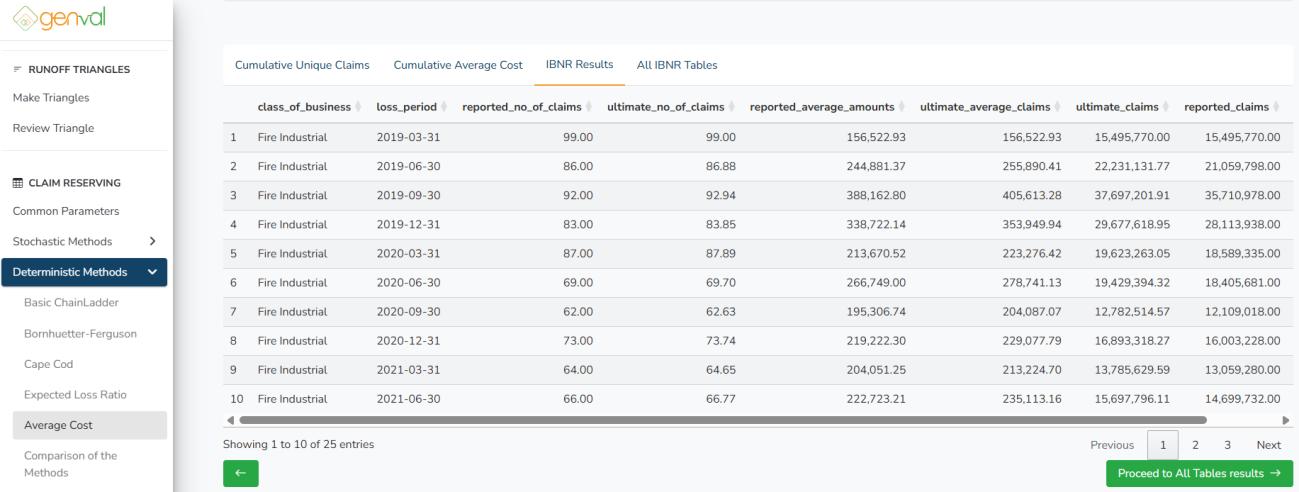Go to the Next table page
The height and width of the screenshot is (492, 1299).
1268,445
